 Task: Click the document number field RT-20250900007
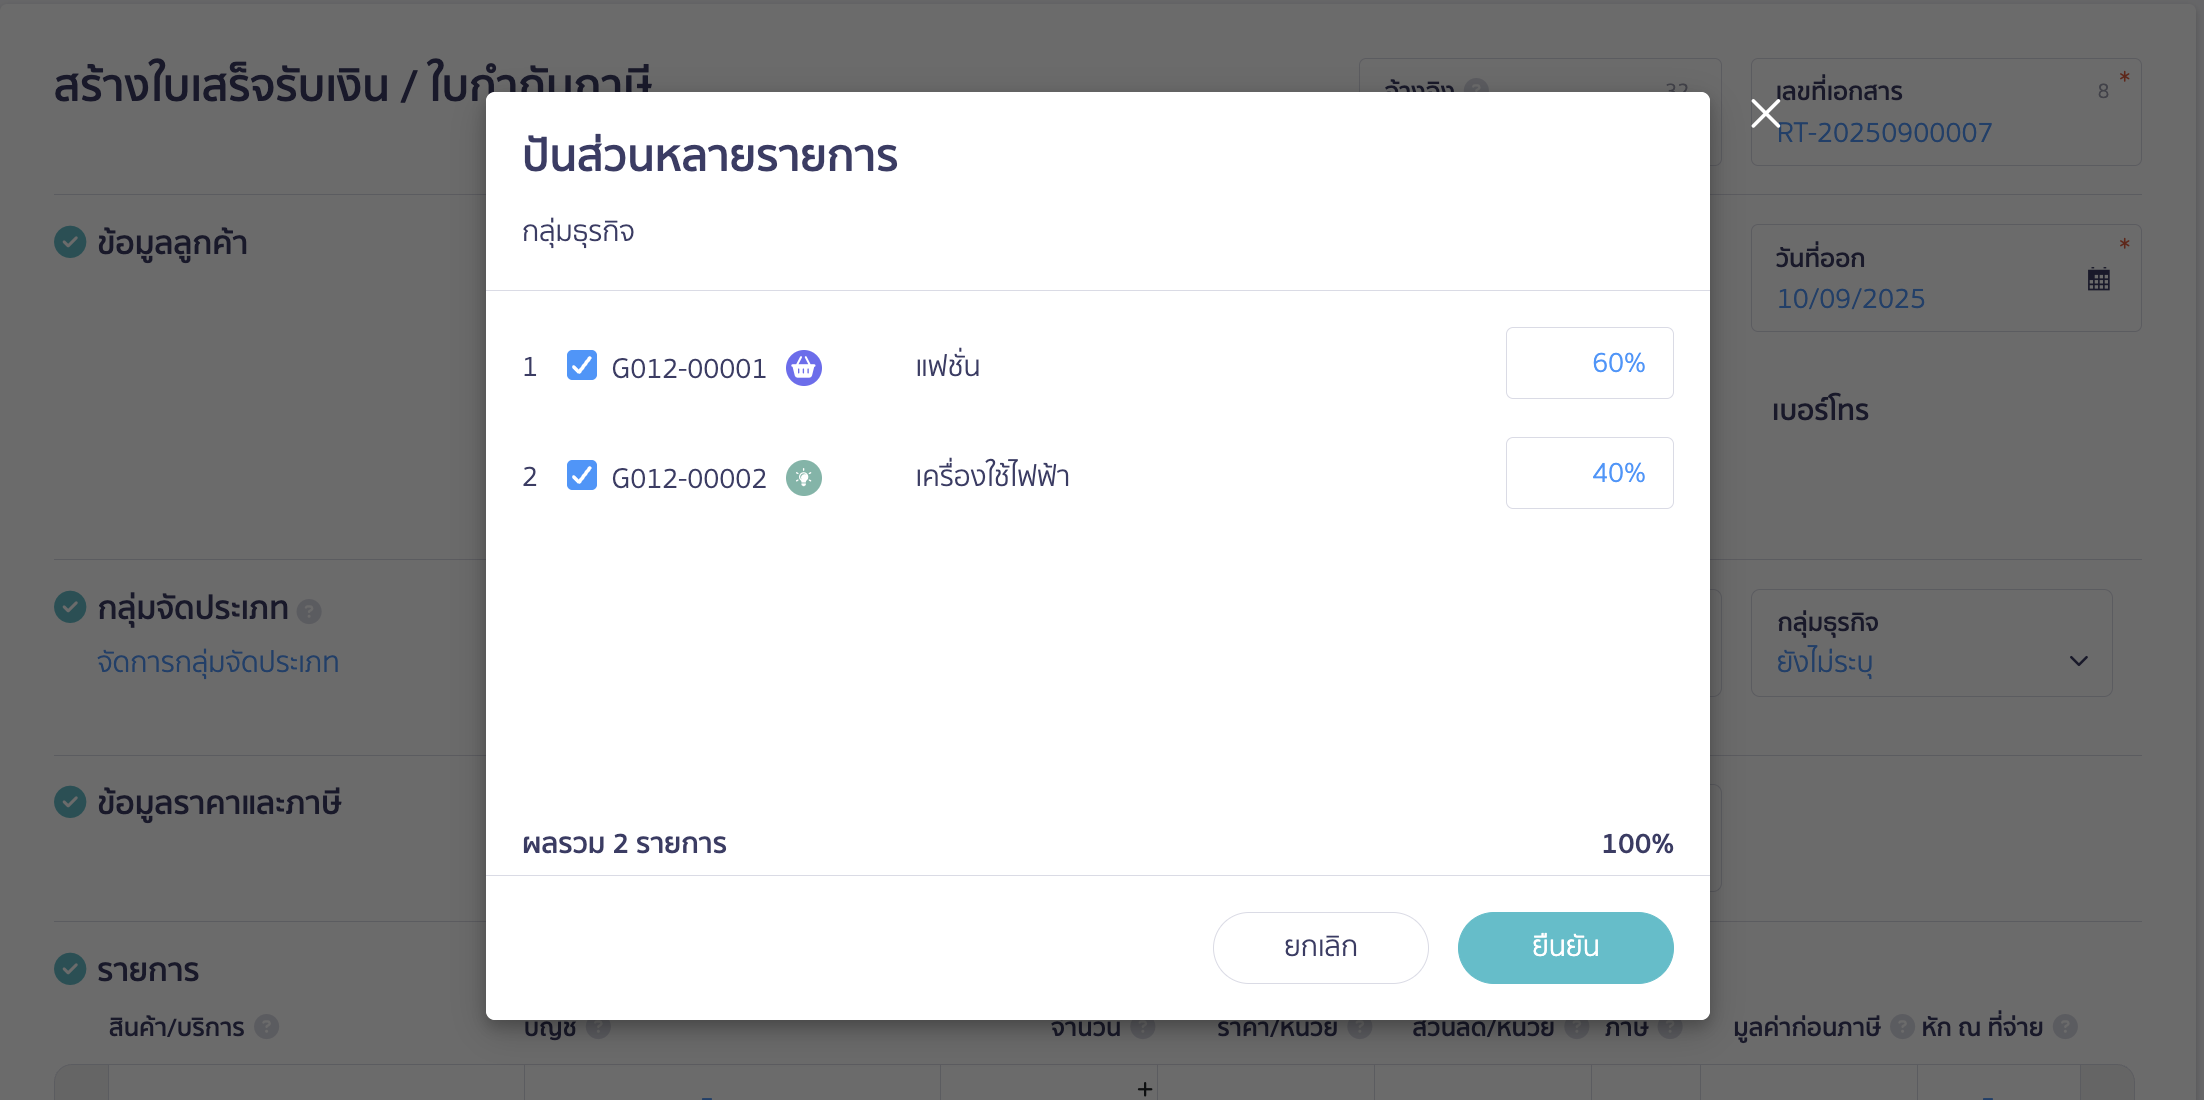(x=1945, y=112)
